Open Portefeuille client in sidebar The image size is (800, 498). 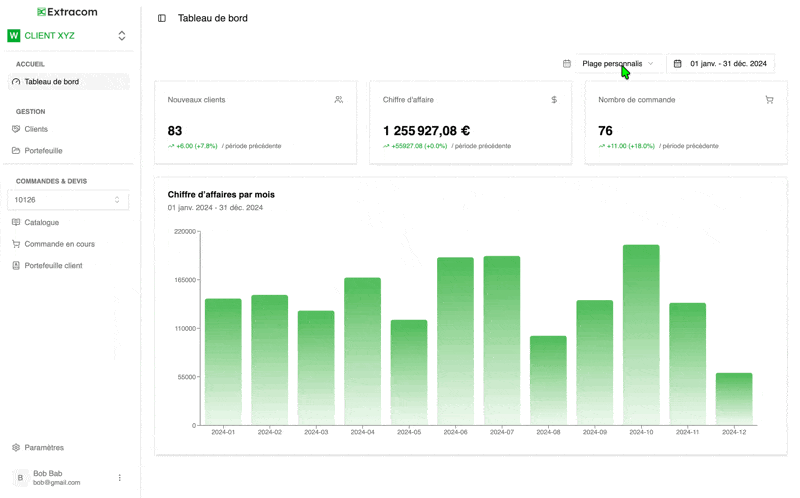(x=53, y=266)
